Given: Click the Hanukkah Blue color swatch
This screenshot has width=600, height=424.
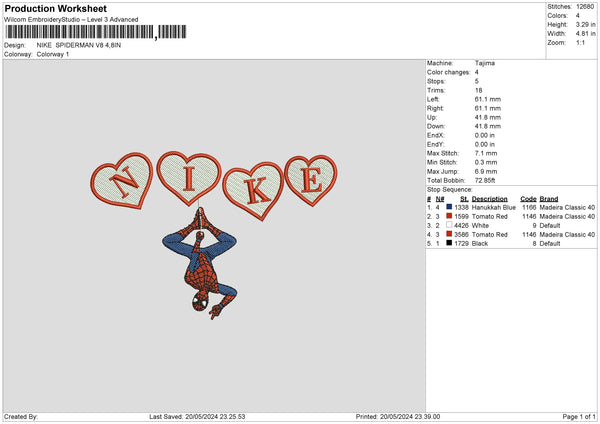Looking at the screenshot, I should pos(449,207).
